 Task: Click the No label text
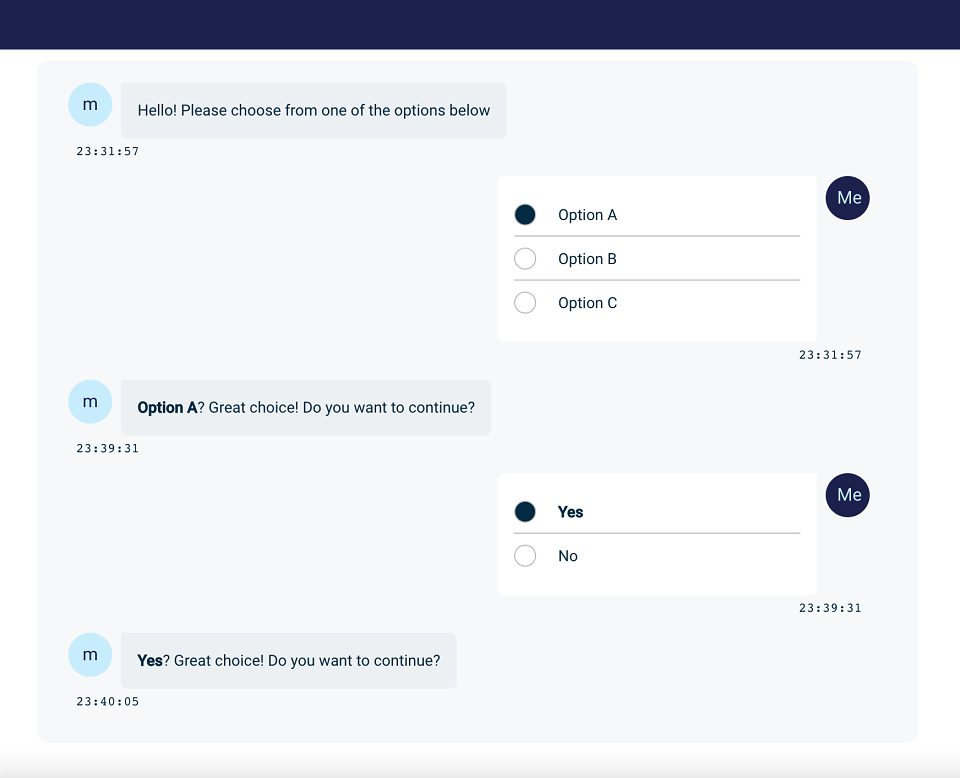(x=568, y=556)
